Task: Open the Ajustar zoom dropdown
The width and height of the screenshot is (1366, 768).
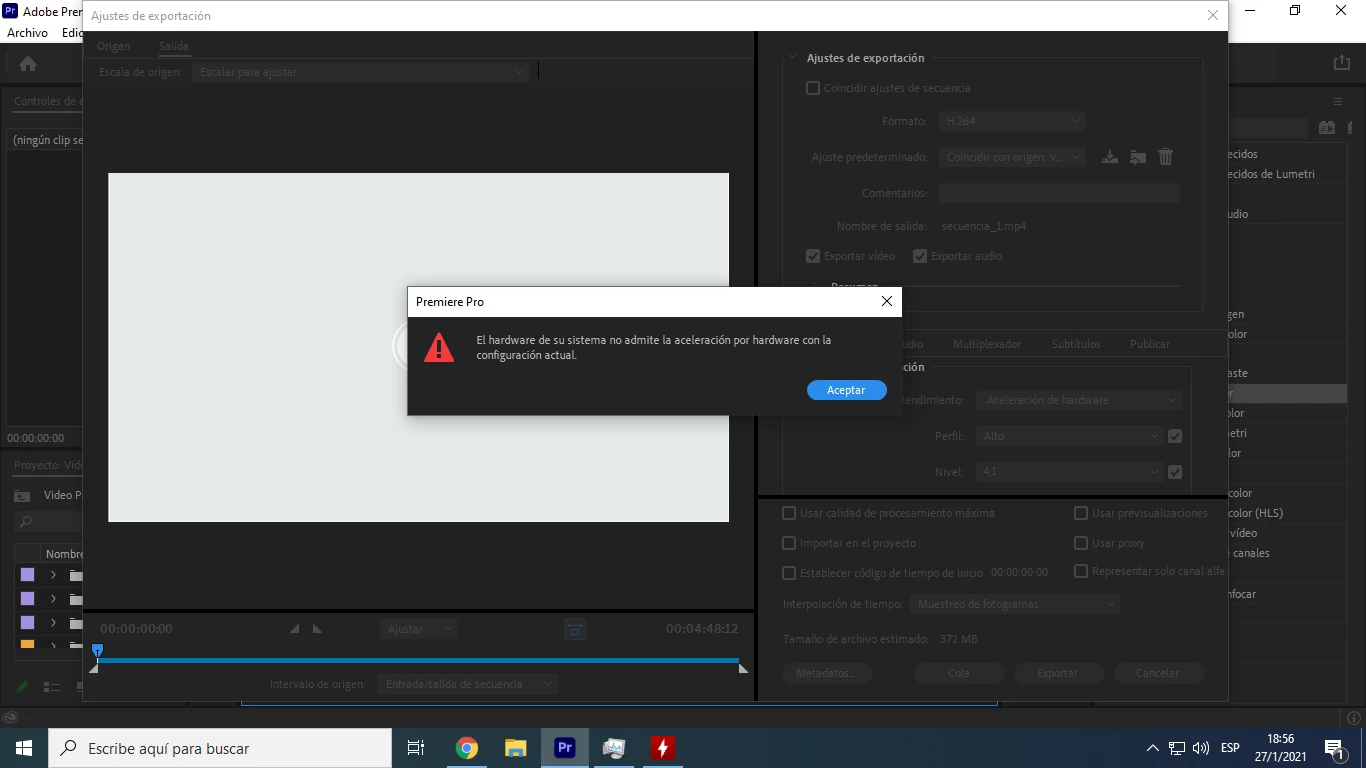Action: point(418,629)
